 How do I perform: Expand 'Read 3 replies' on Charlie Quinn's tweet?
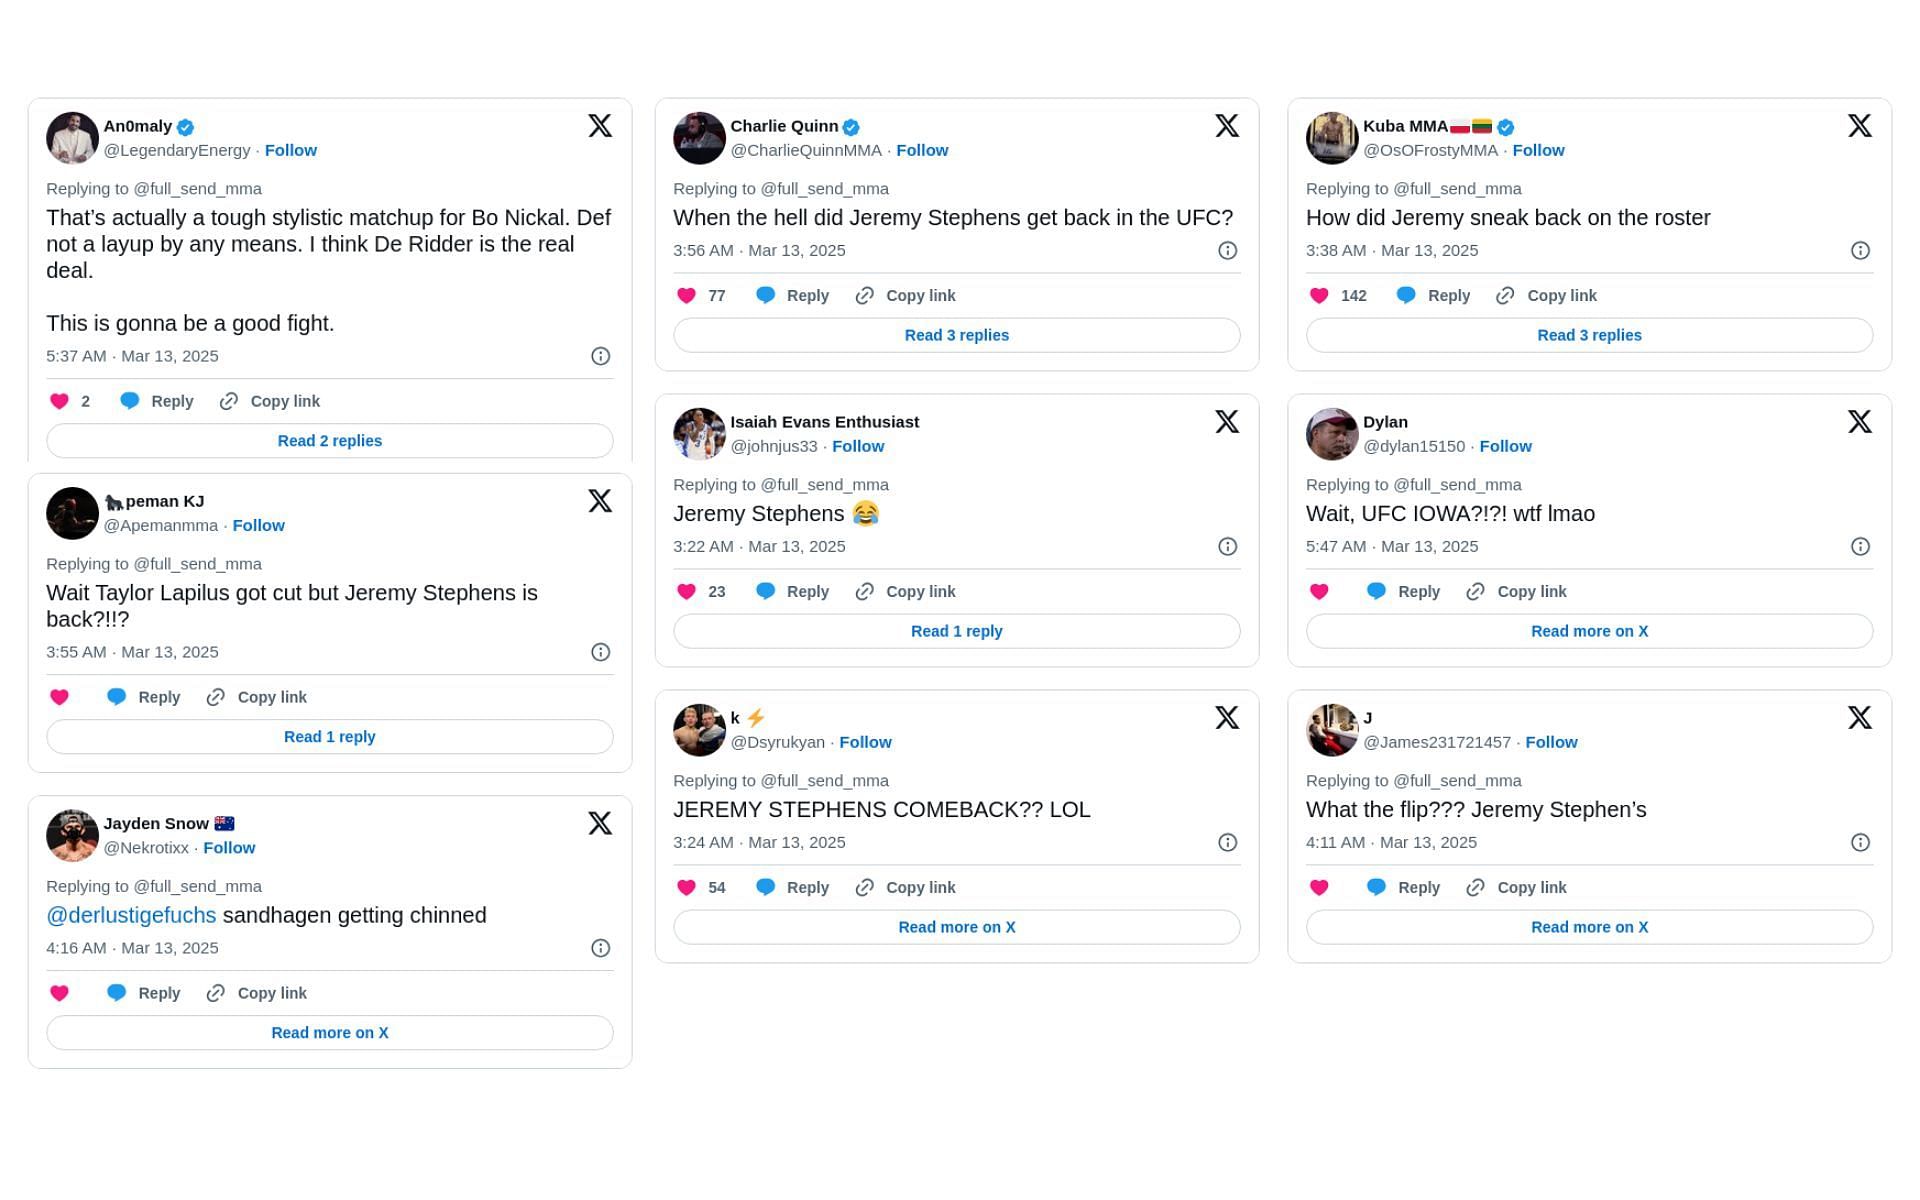(x=958, y=335)
